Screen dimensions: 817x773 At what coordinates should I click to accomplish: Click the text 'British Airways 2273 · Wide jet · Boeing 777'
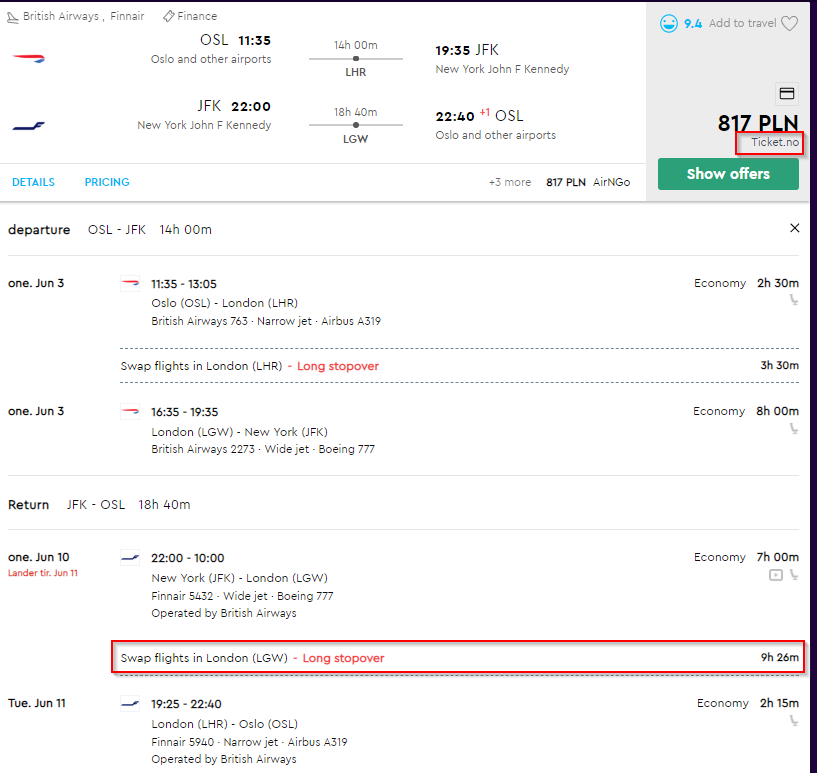click(x=263, y=449)
